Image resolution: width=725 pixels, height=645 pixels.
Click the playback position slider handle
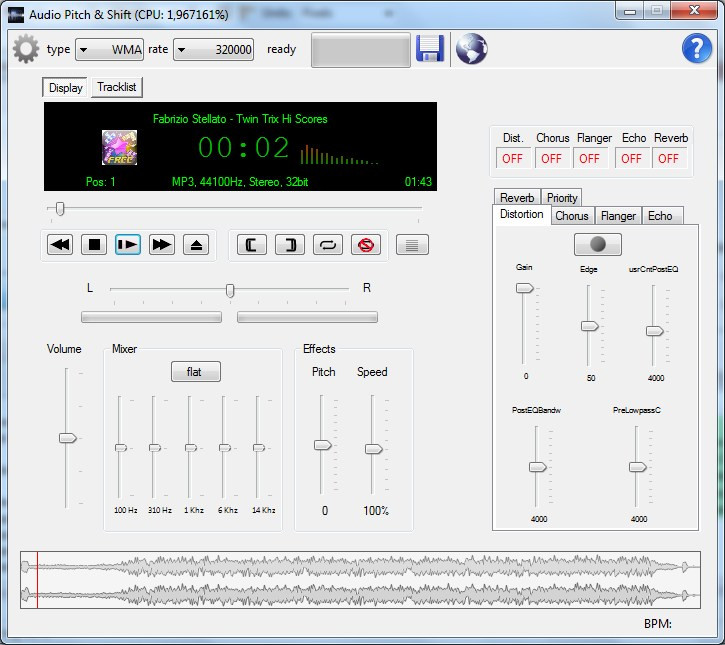60,209
